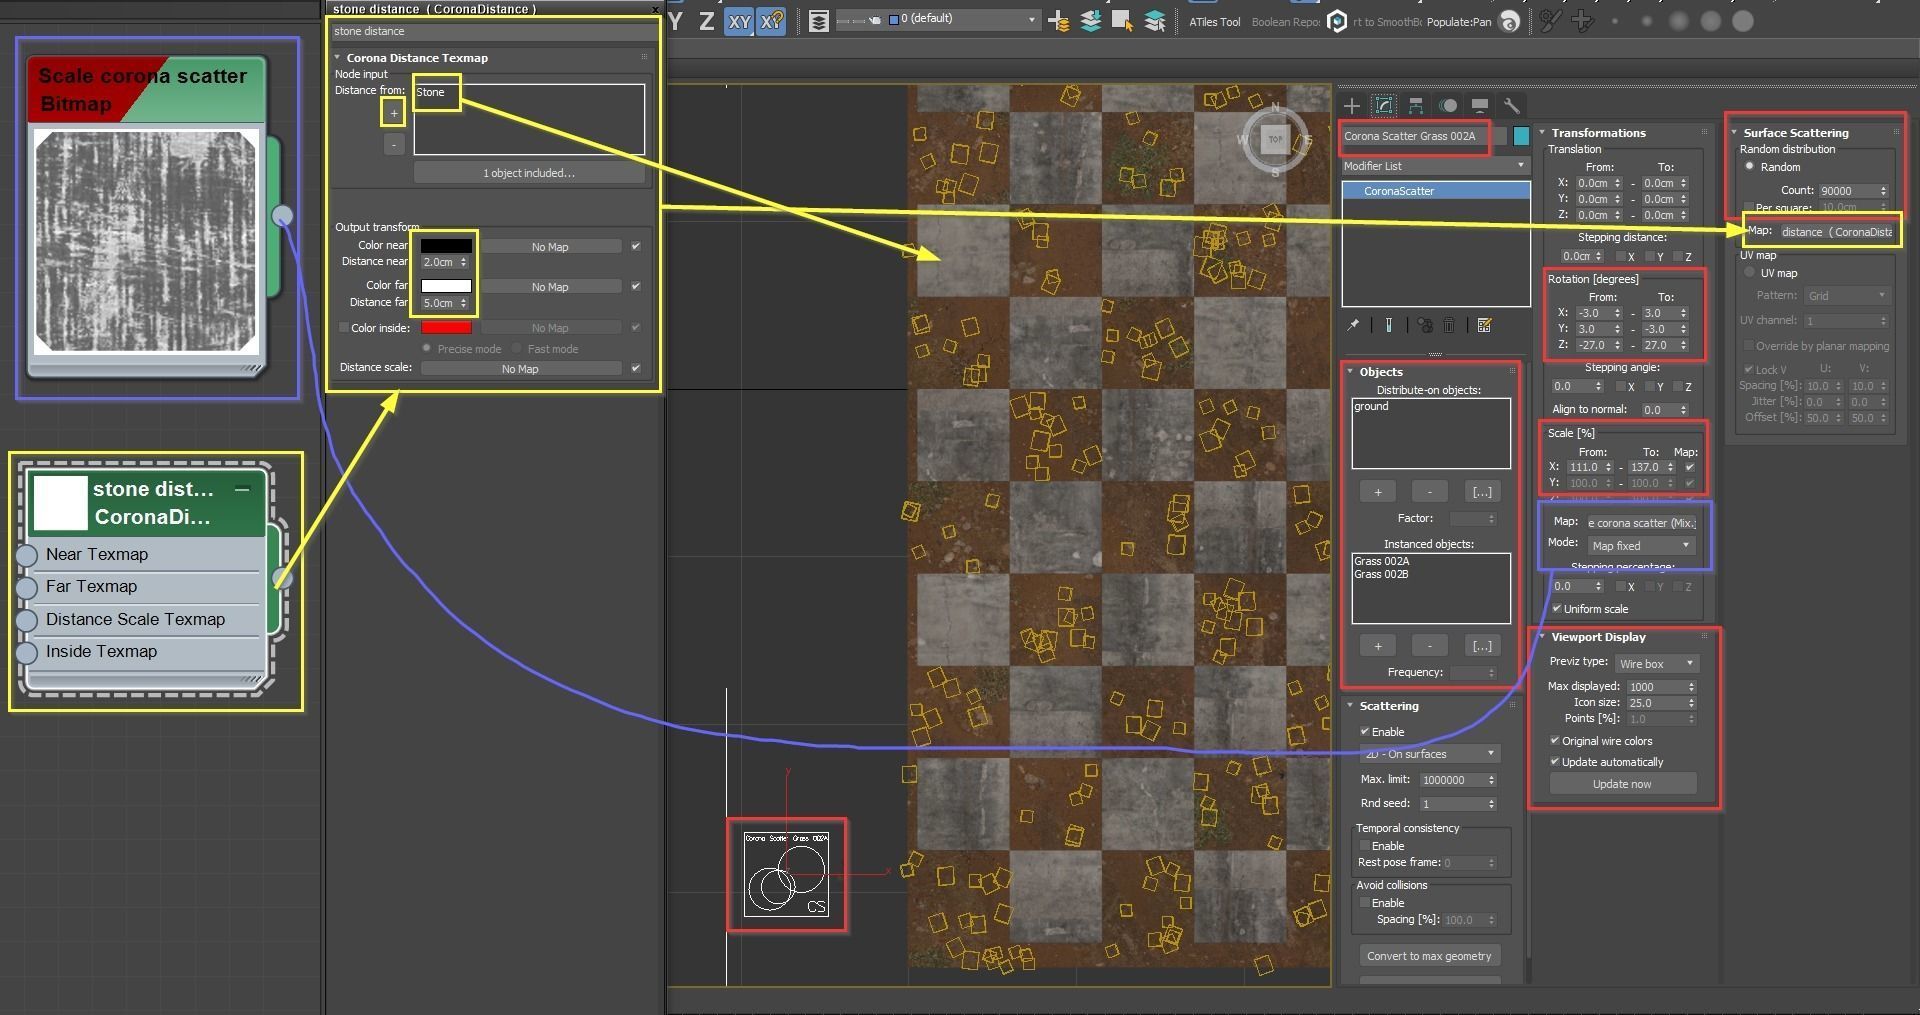Restrict axis to Z in toolbar
The image size is (1920, 1015).
tap(706, 21)
